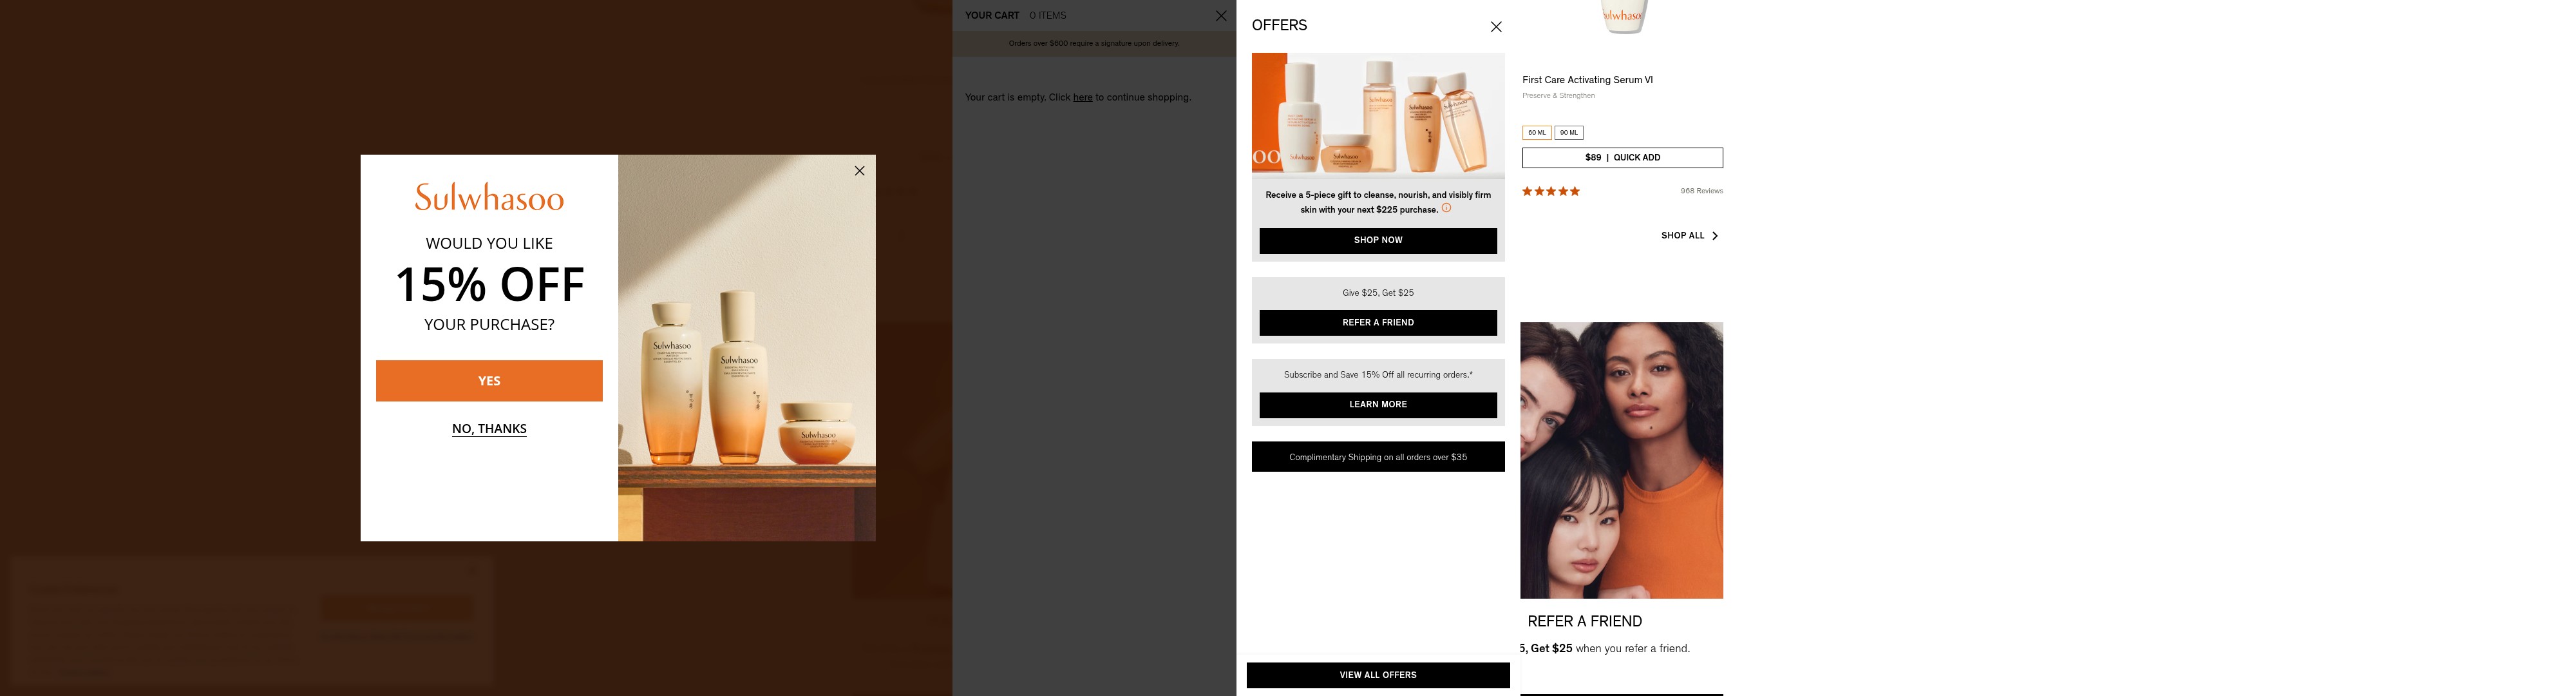The image size is (2576, 696).
Task: Click the Sulwhasoo logo in popup
Action: [x=489, y=197]
